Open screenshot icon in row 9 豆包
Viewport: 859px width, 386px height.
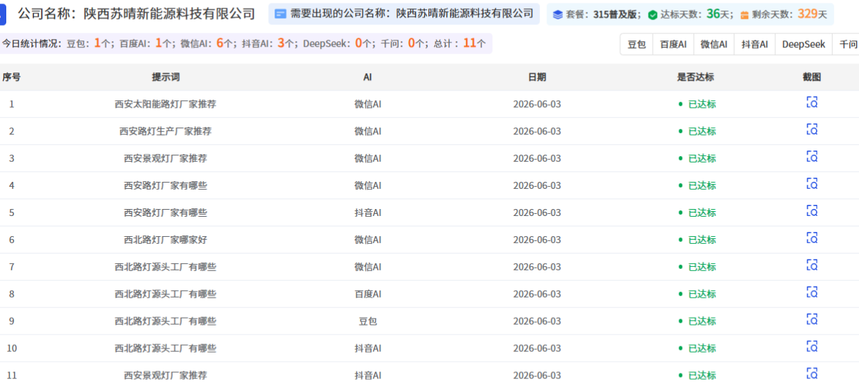(x=812, y=319)
